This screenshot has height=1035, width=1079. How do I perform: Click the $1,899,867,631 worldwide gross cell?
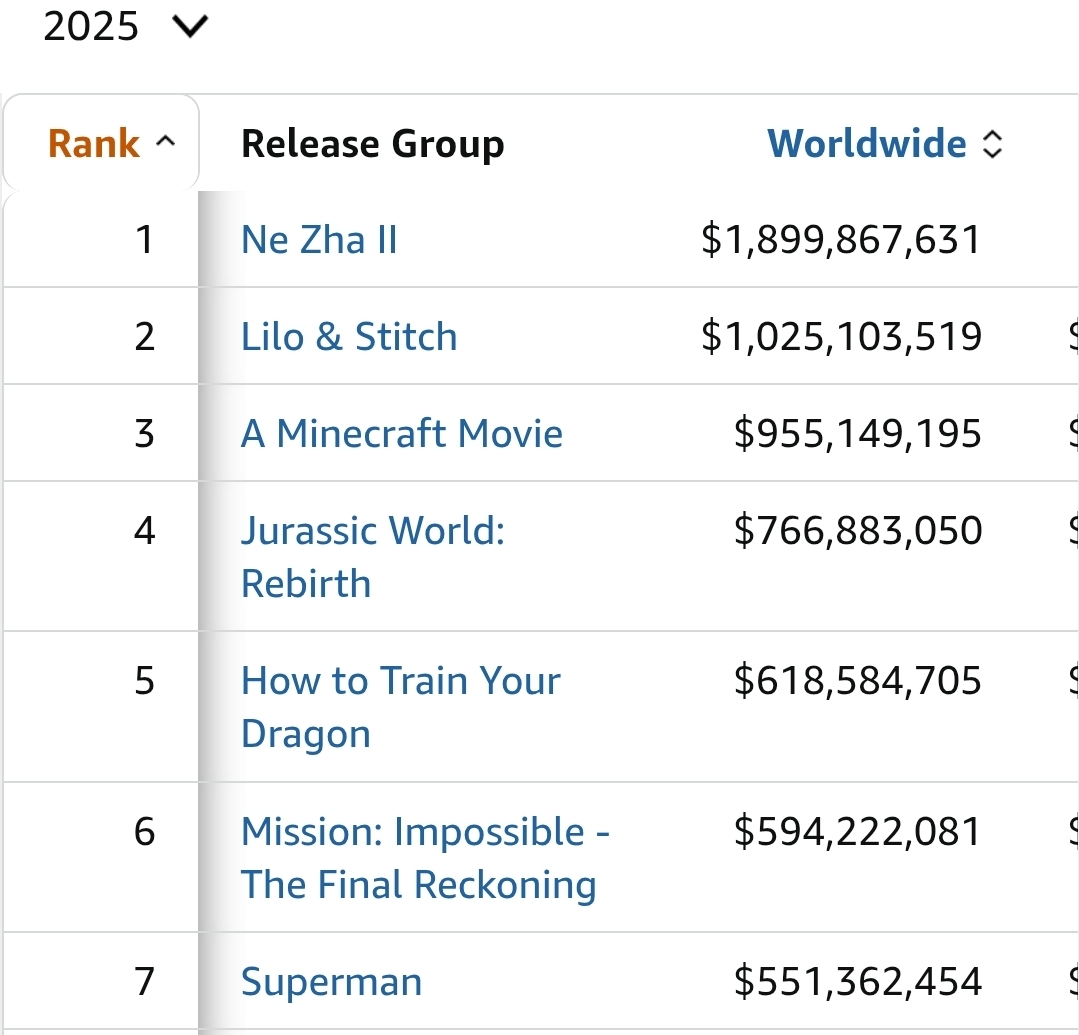click(841, 239)
